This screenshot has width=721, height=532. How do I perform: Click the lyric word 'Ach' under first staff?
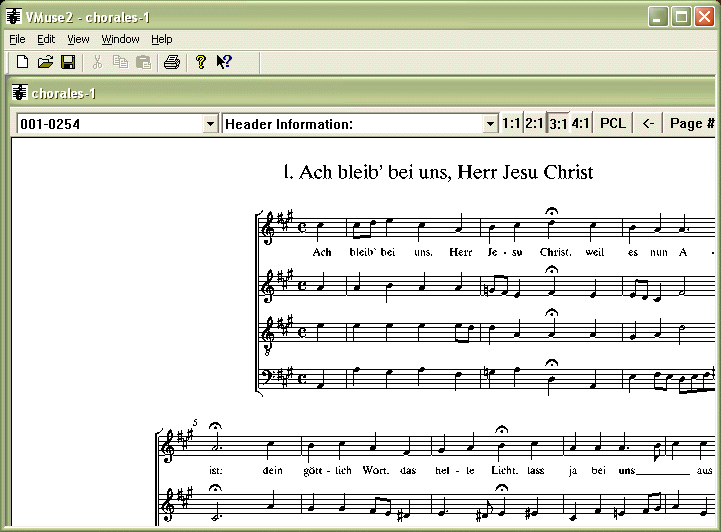click(322, 252)
